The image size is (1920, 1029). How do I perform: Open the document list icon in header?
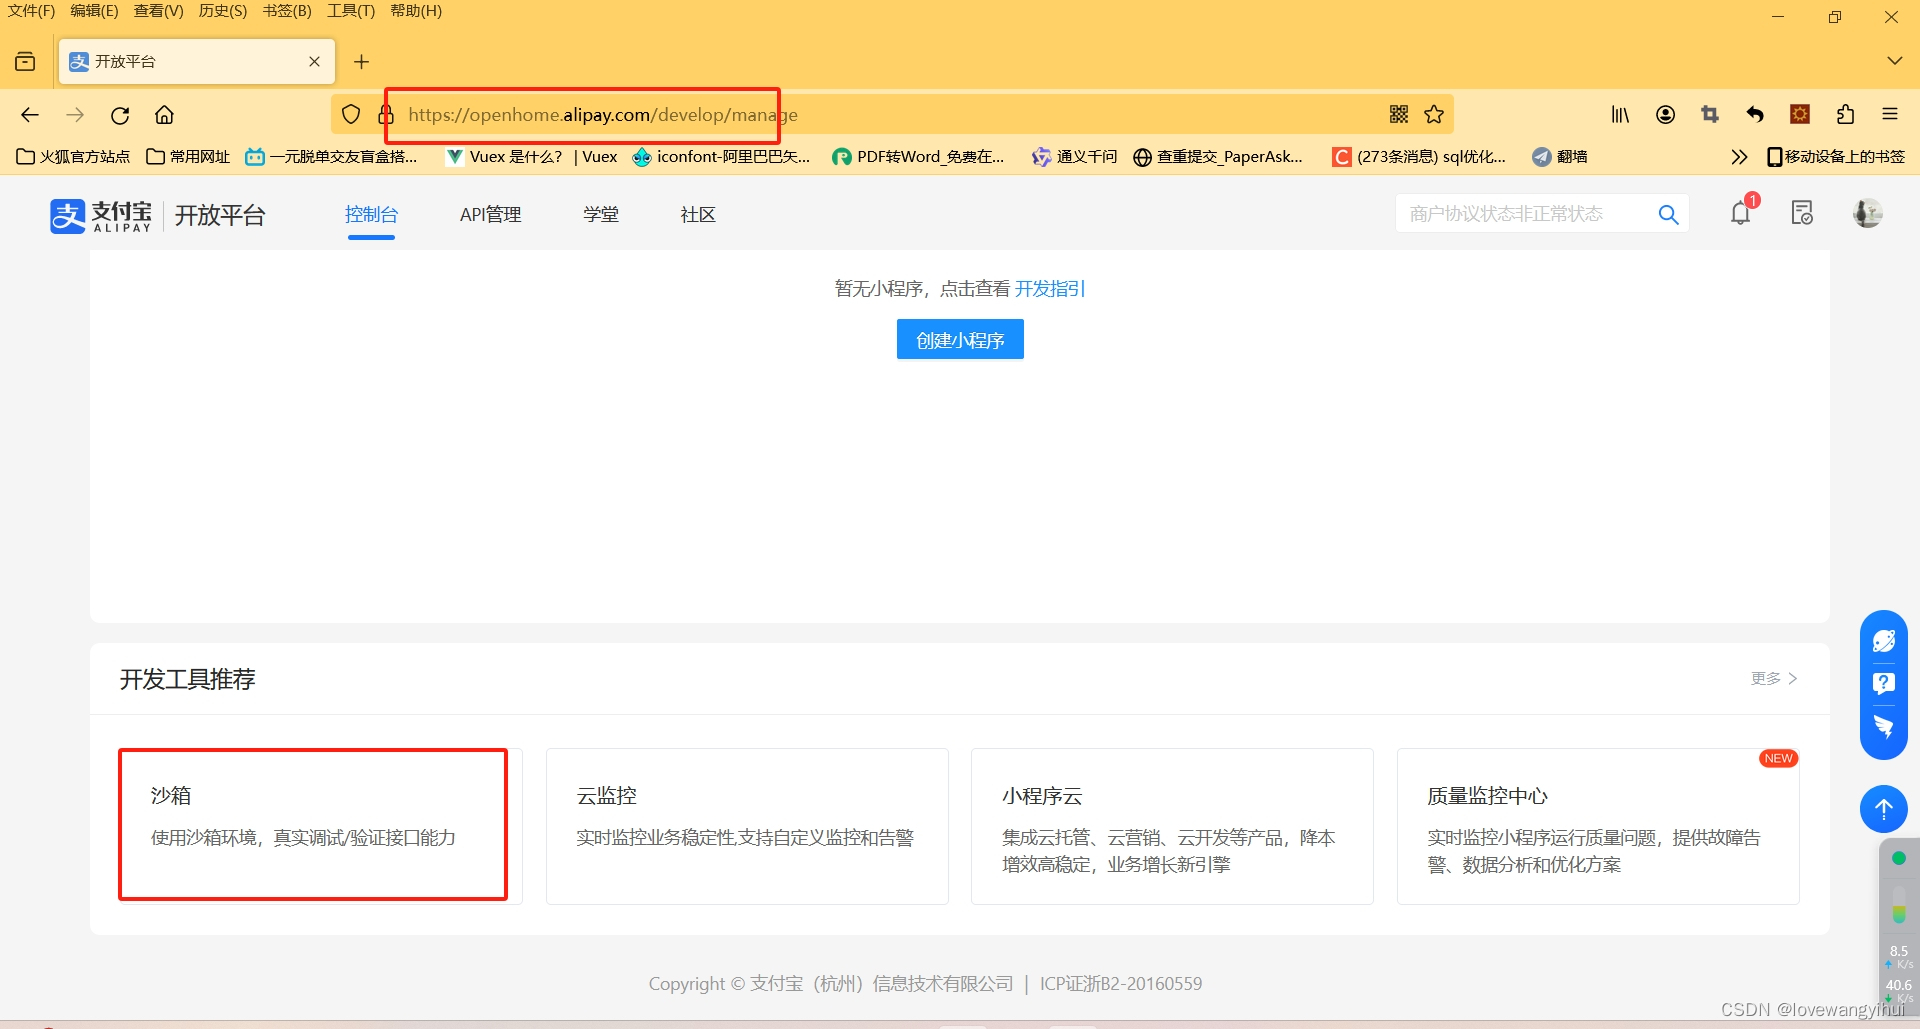click(1802, 213)
